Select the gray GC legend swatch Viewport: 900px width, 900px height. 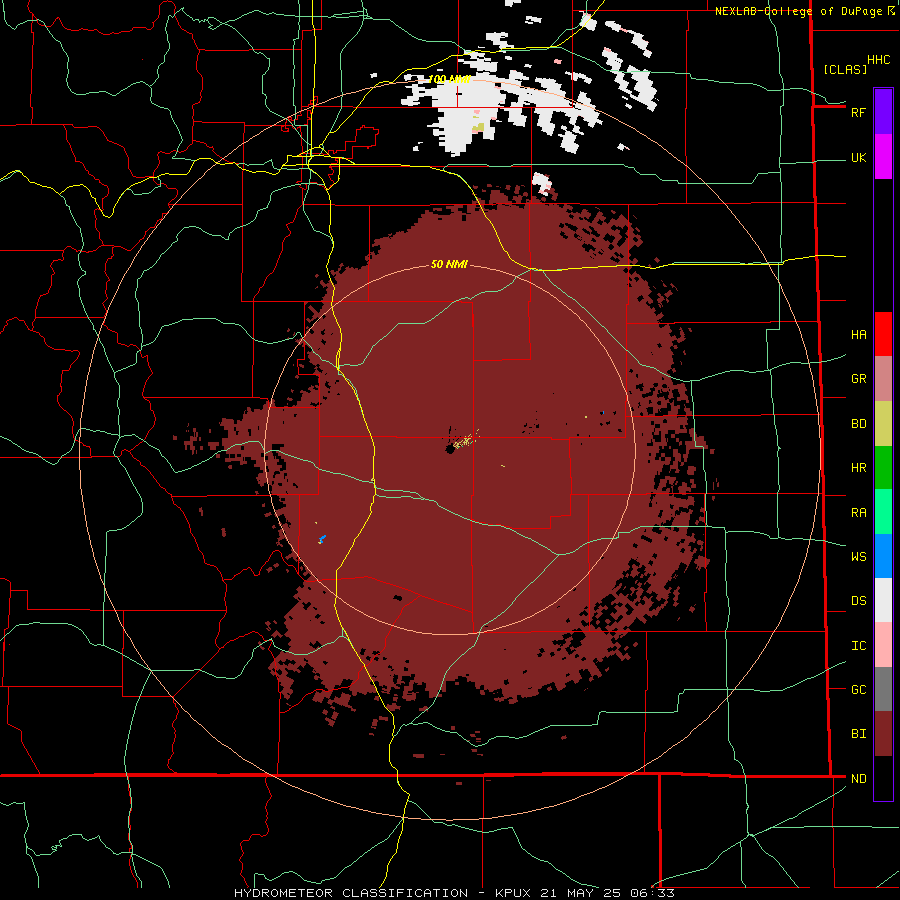pyautogui.click(x=883, y=689)
